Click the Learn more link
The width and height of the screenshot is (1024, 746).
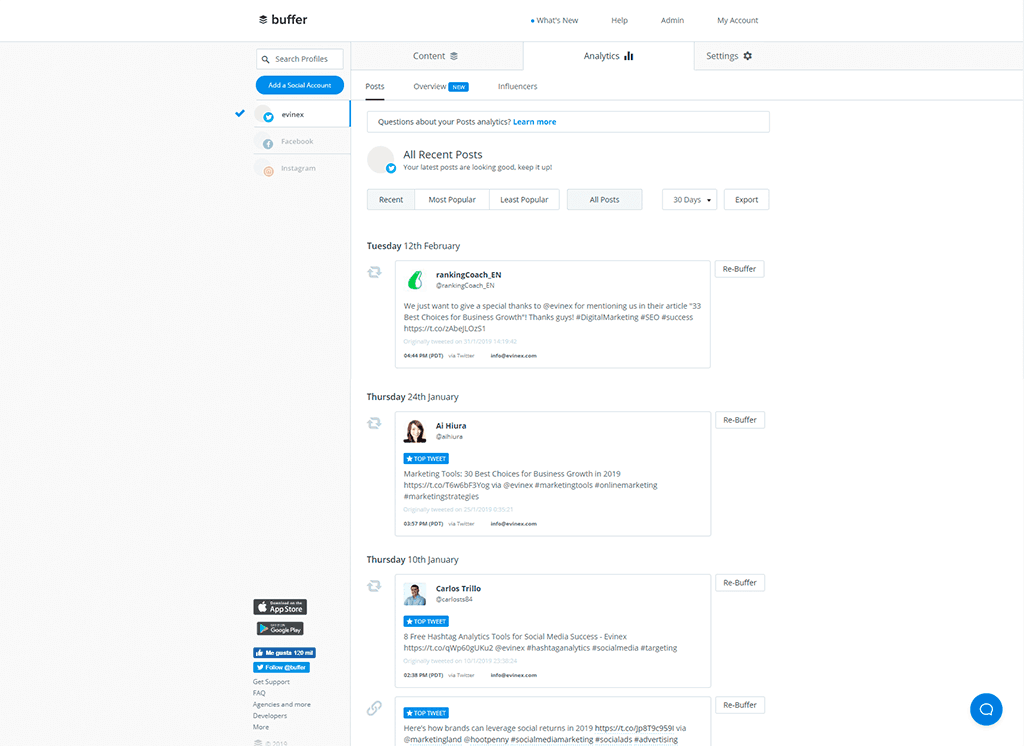[535, 122]
